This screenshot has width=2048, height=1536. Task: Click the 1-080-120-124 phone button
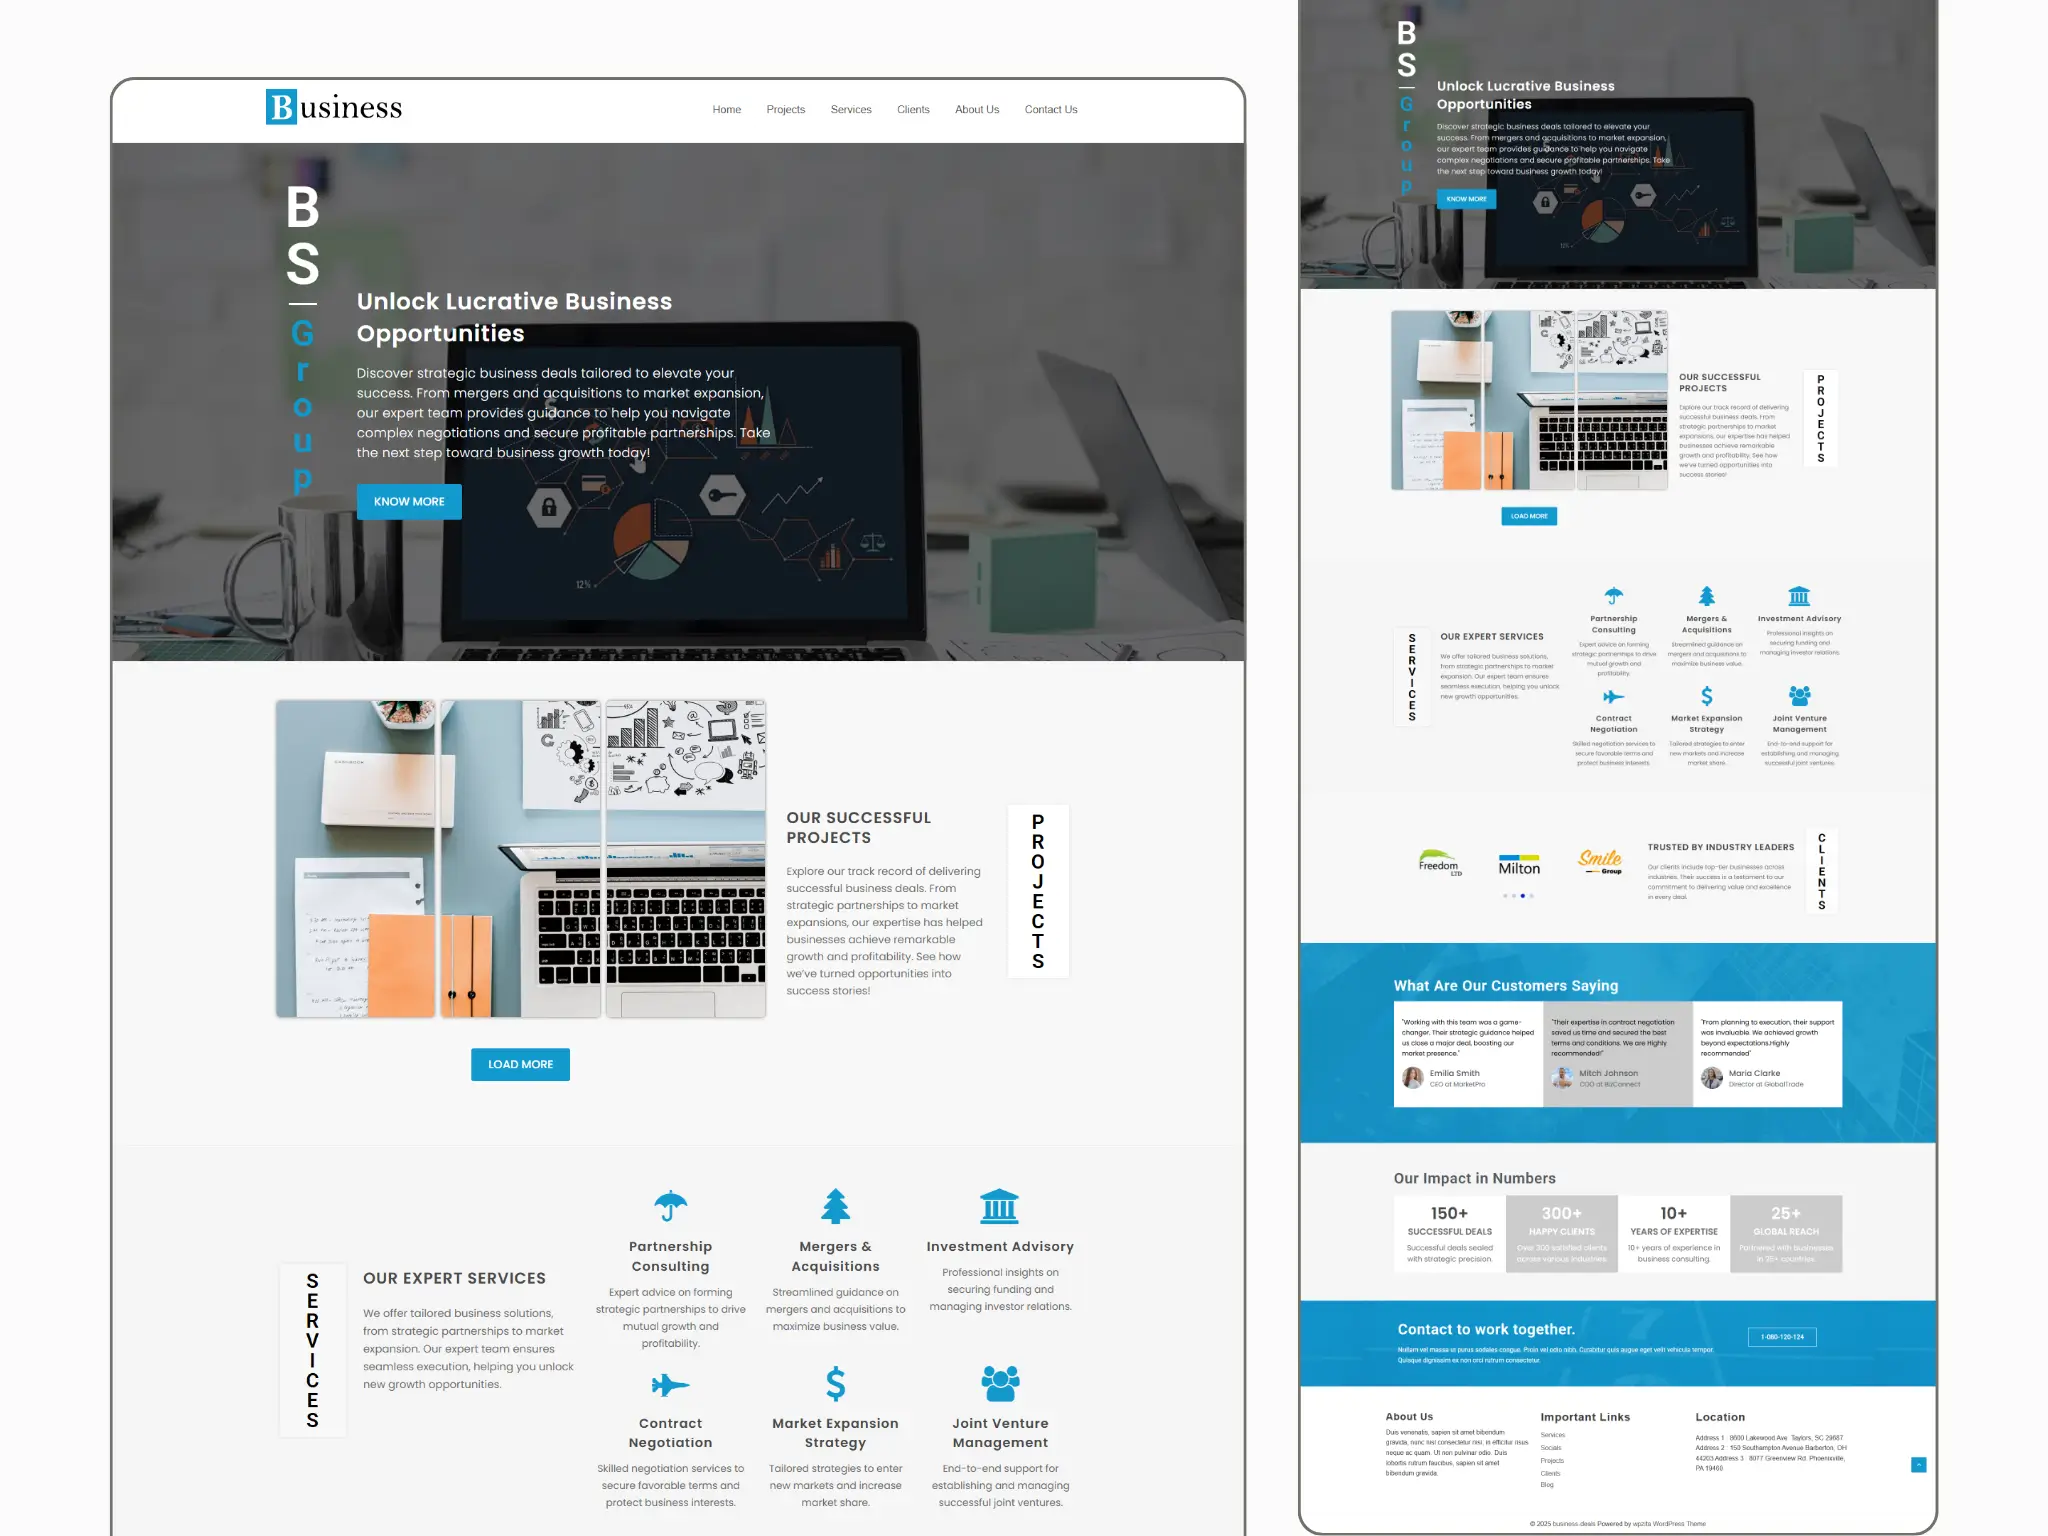[x=1782, y=1337]
